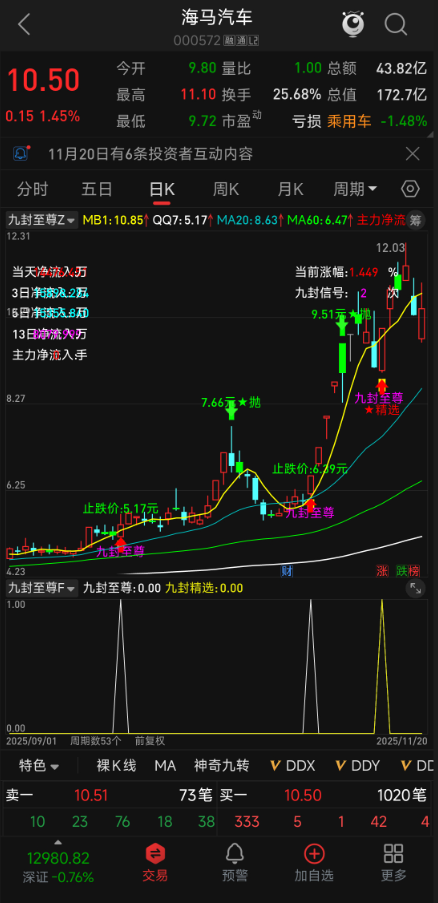The width and height of the screenshot is (438, 903).
Task: Open the stock search magnifier
Action: tap(396, 24)
